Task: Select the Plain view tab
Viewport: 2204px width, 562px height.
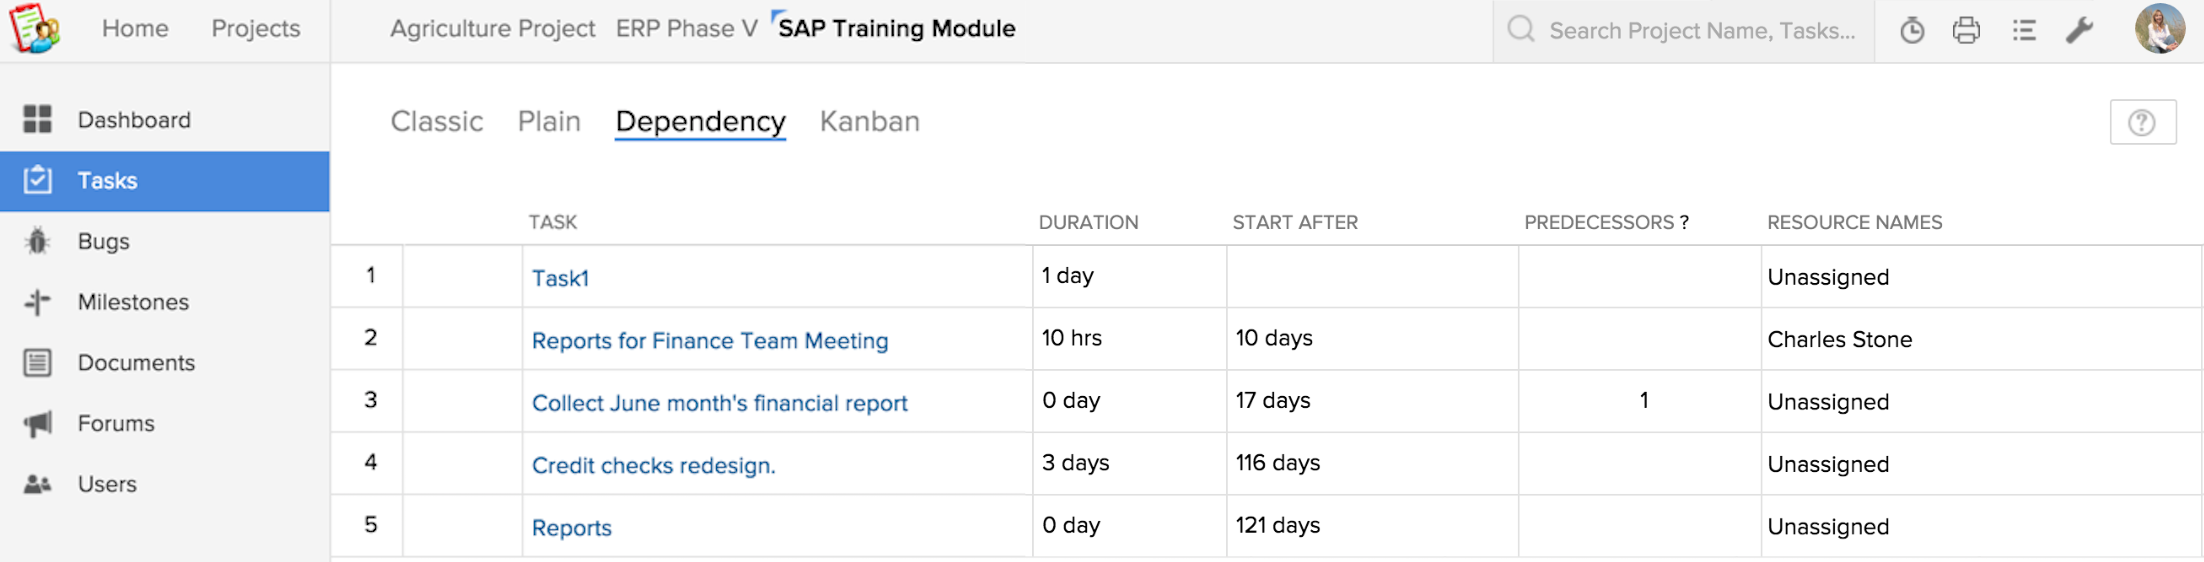Action: click(549, 122)
